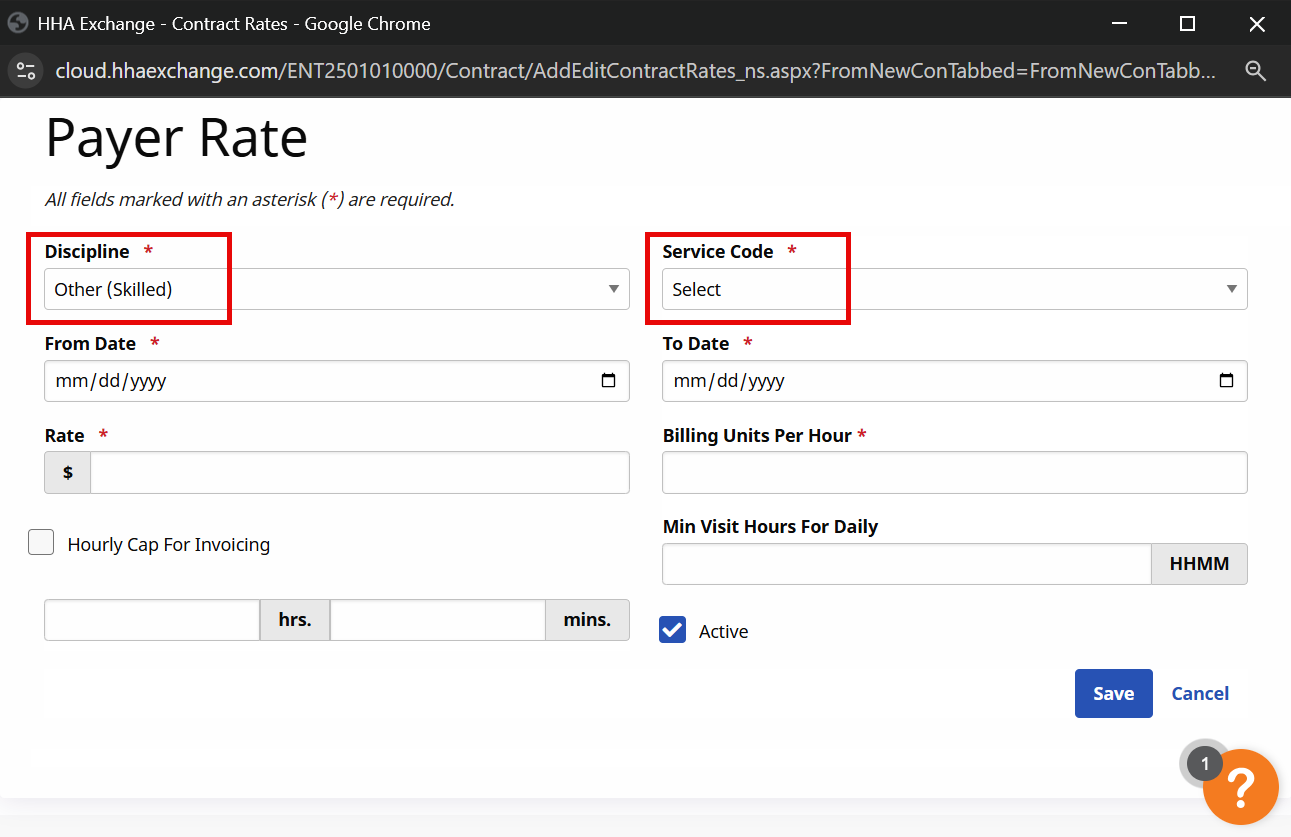Click the Cancel link
Image resolution: width=1291 pixels, height=837 pixels.
pyautogui.click(x=1200, y=693)
